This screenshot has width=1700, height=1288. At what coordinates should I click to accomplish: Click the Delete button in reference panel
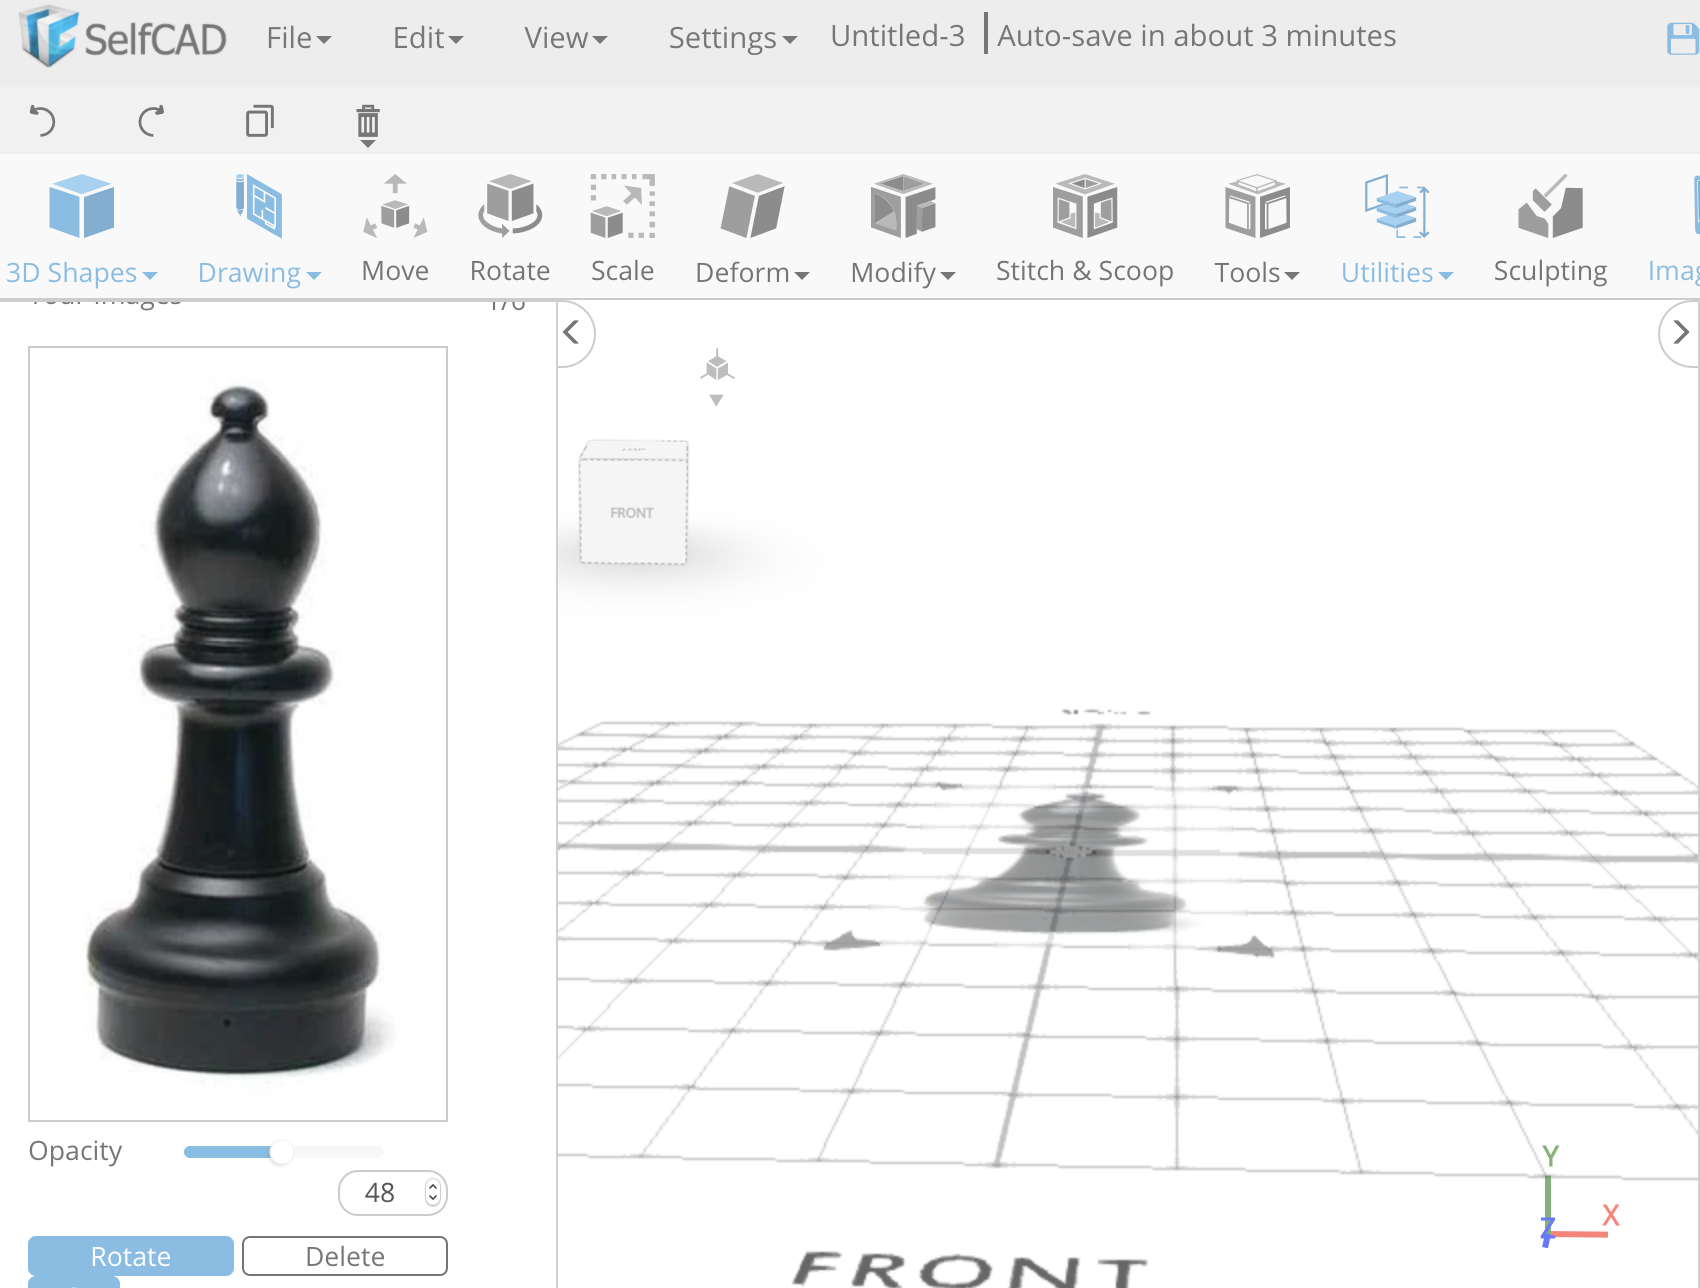point(344,1255)
